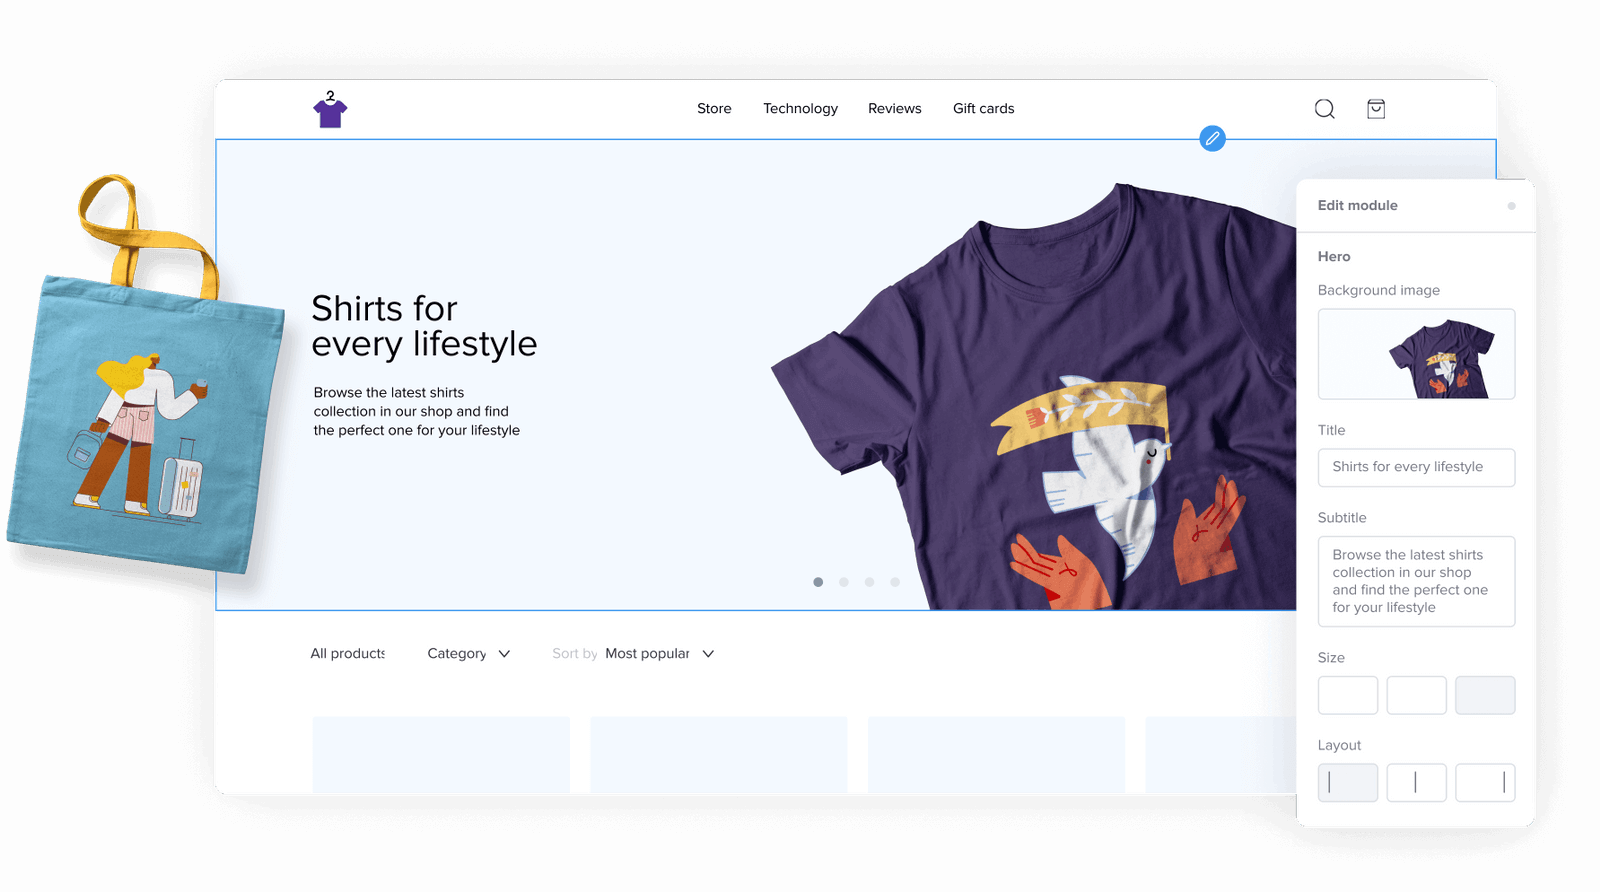Go to the Gift cards page
The image size is (1600, 892).
click(983, 109)
